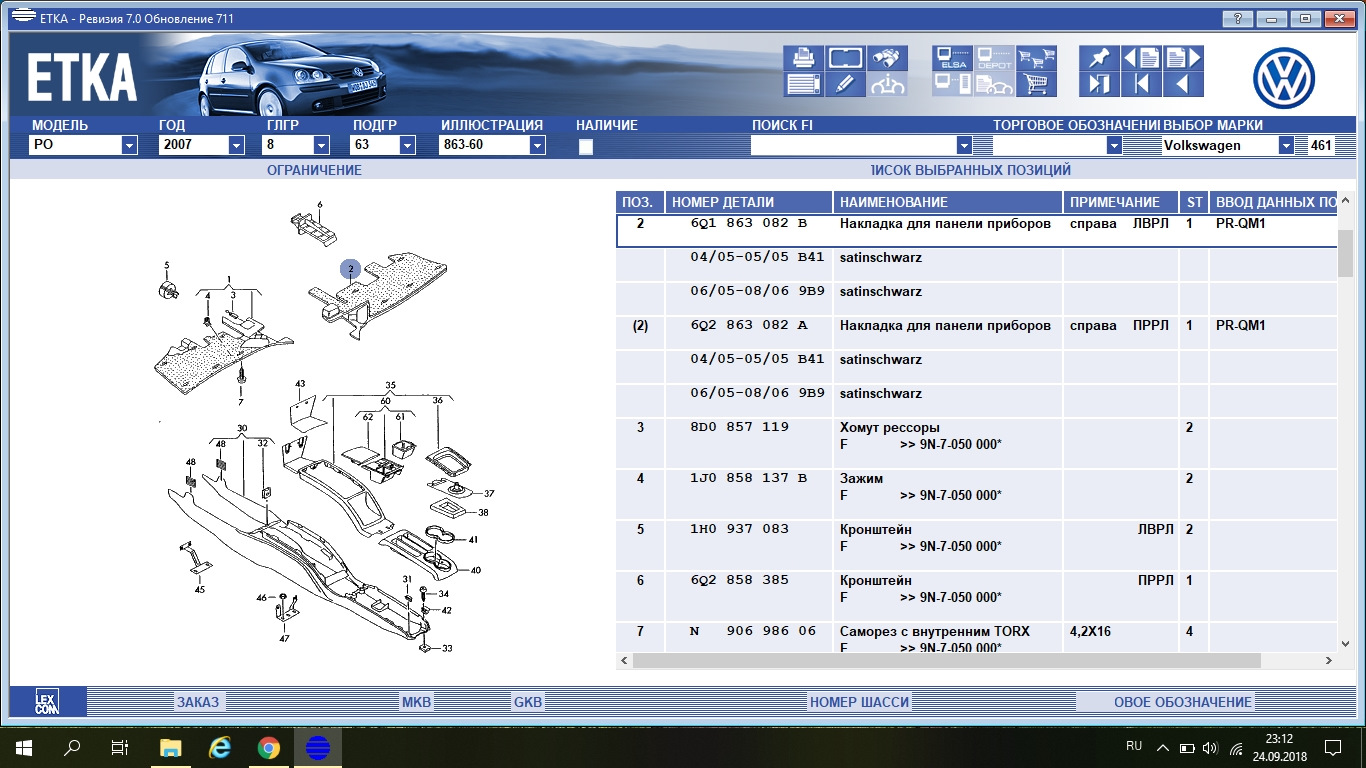Click the single shopping cart icon
Screen dimensions: 1366x768
[1037, 84]
